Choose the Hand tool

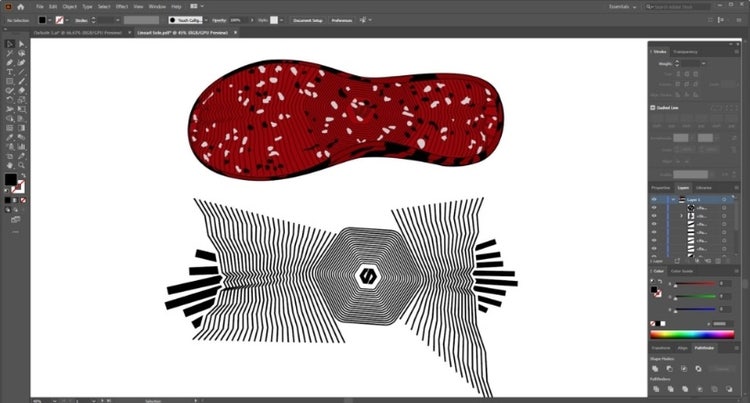click(x=10, y=165)
